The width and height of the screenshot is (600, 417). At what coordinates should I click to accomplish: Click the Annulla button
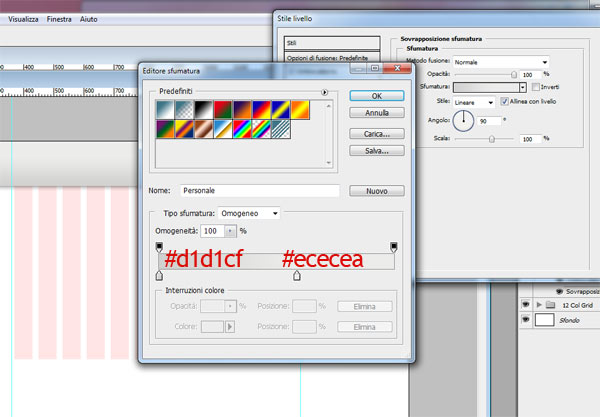pos(377,113)
